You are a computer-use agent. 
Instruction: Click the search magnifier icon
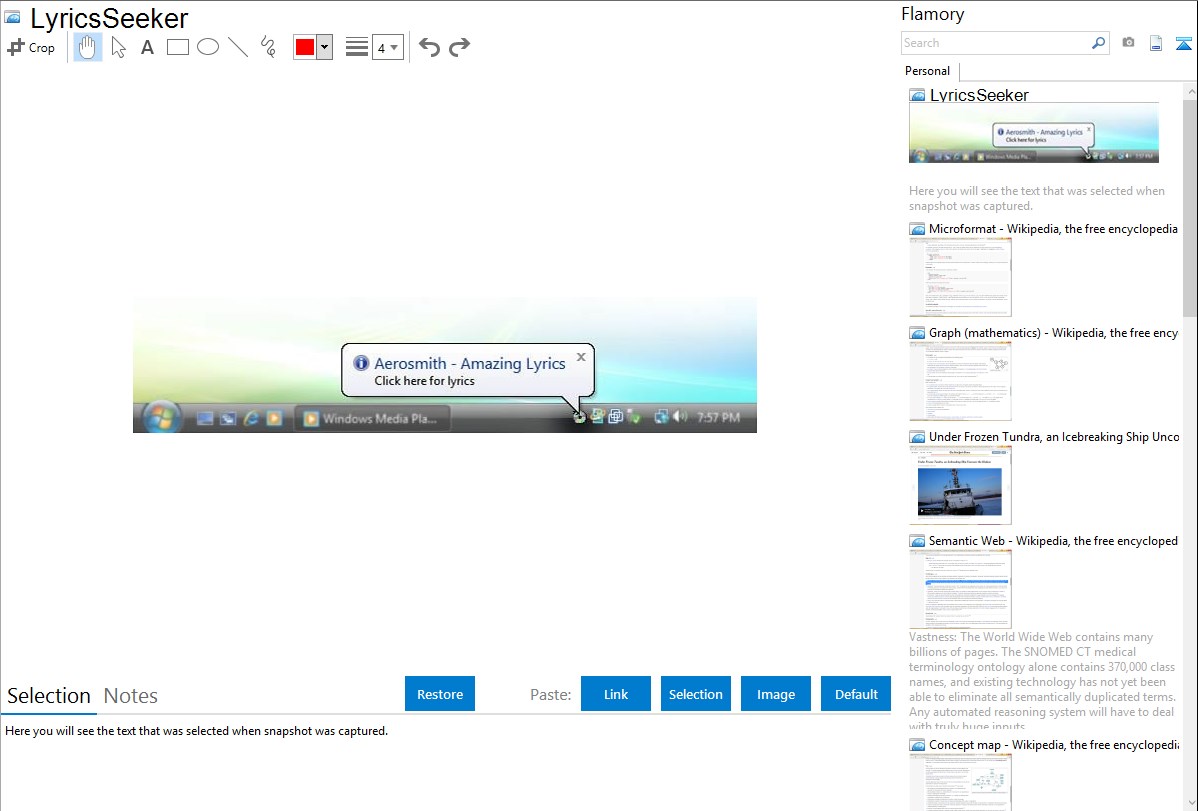pos(1099,43)
